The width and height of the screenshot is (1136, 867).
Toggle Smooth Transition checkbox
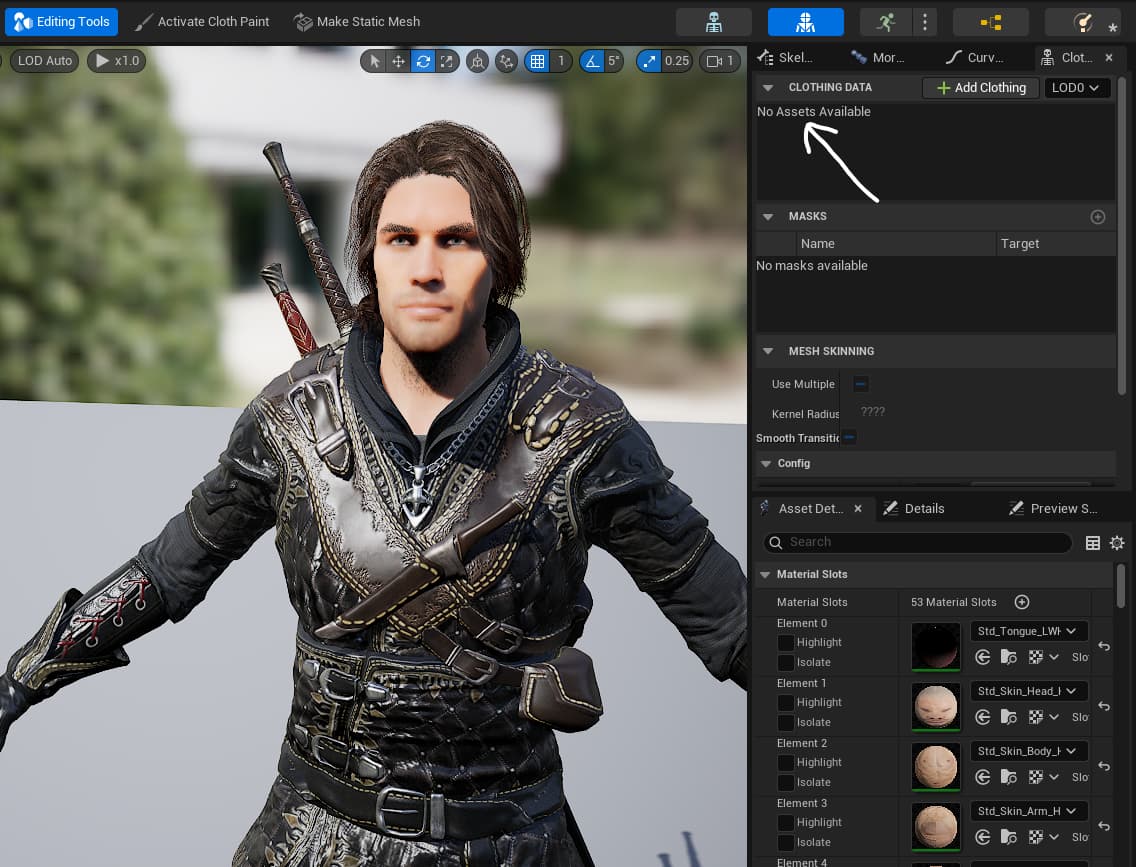click(x=849, y=437)
